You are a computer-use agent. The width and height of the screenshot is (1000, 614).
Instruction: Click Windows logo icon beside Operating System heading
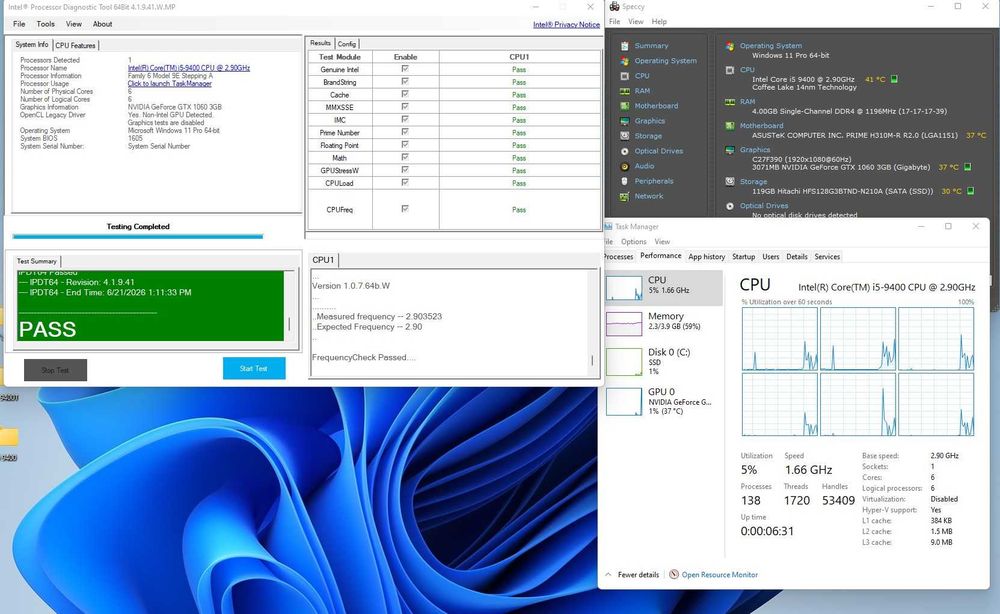pos(730,46)
